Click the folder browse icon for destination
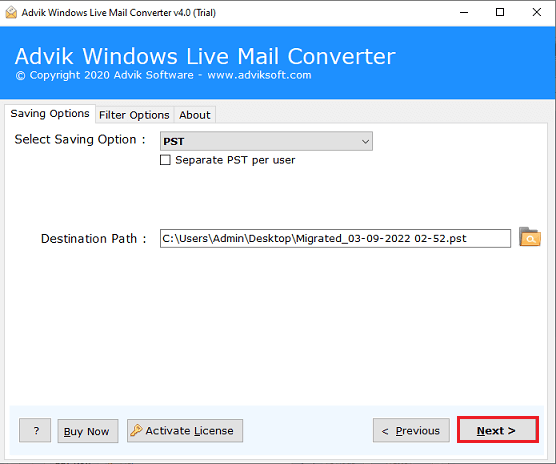Screen dimensions: 556x464 click(530, 237)
